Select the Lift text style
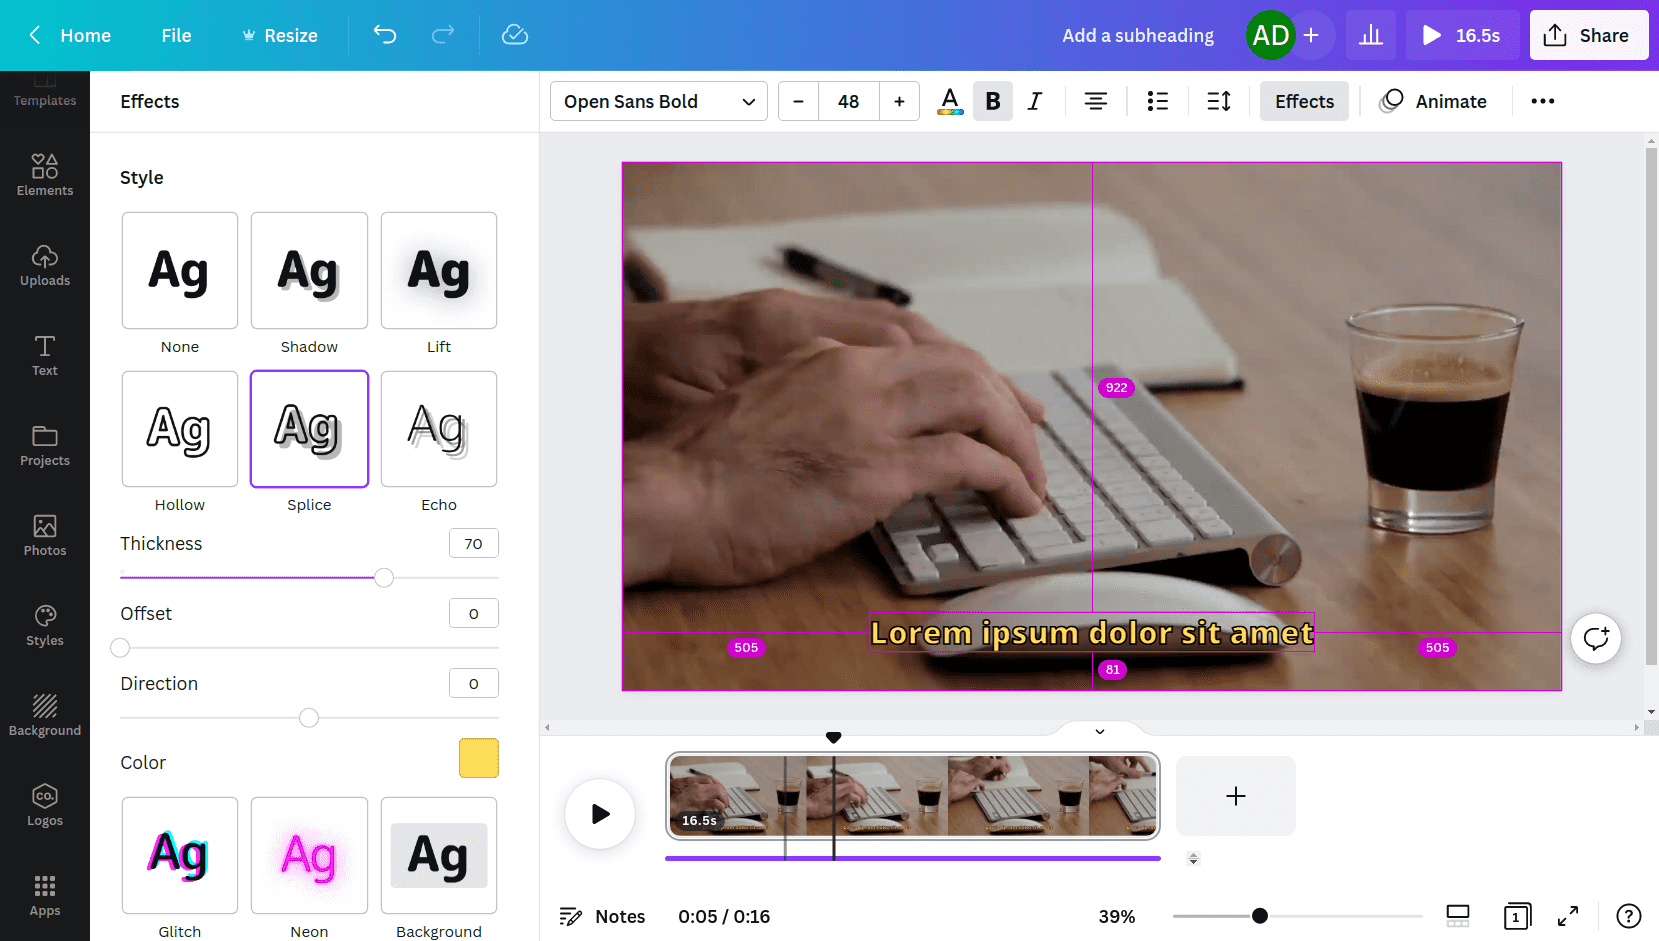Viewport: 1659px width, 941px height. click(439, 270)
